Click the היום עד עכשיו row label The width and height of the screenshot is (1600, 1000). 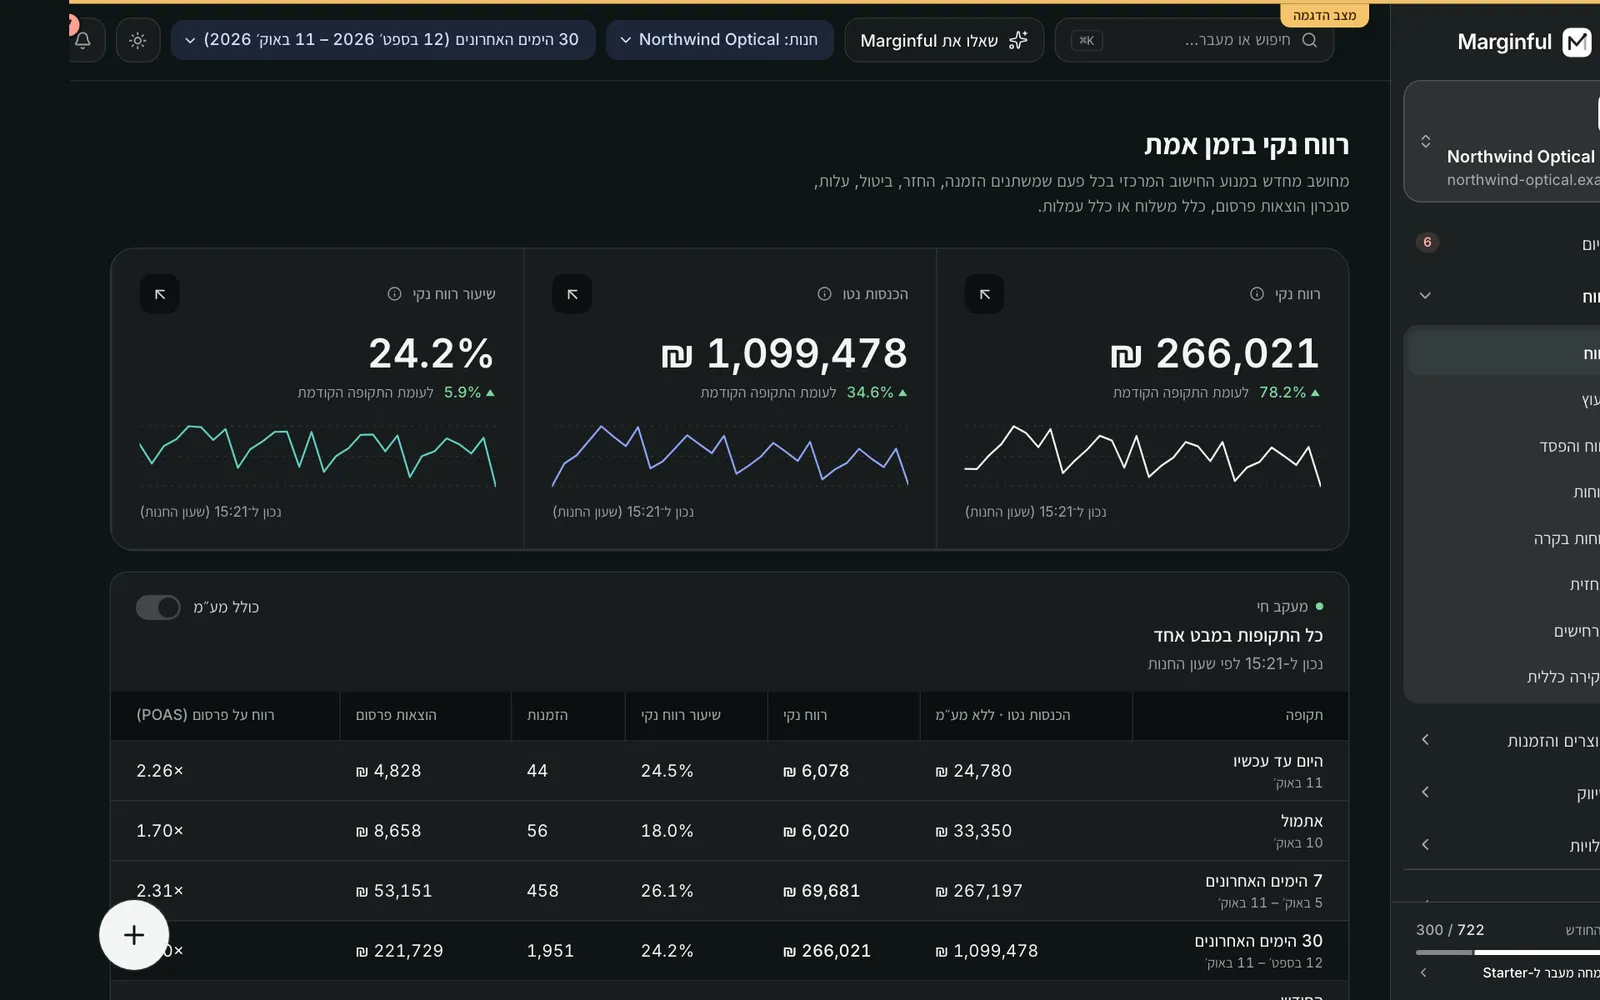pyautogui.click(x=1278, y=761)
